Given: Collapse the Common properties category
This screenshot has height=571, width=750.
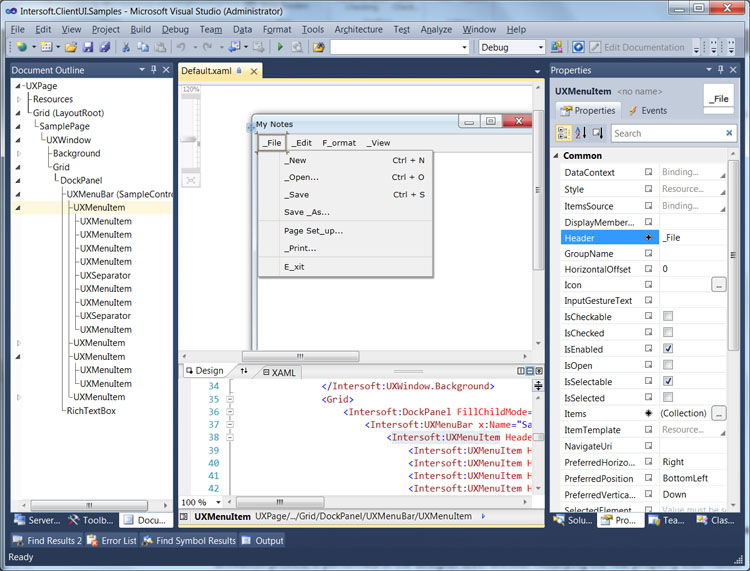Looking at the screenshot, I should tap(556, 155).
